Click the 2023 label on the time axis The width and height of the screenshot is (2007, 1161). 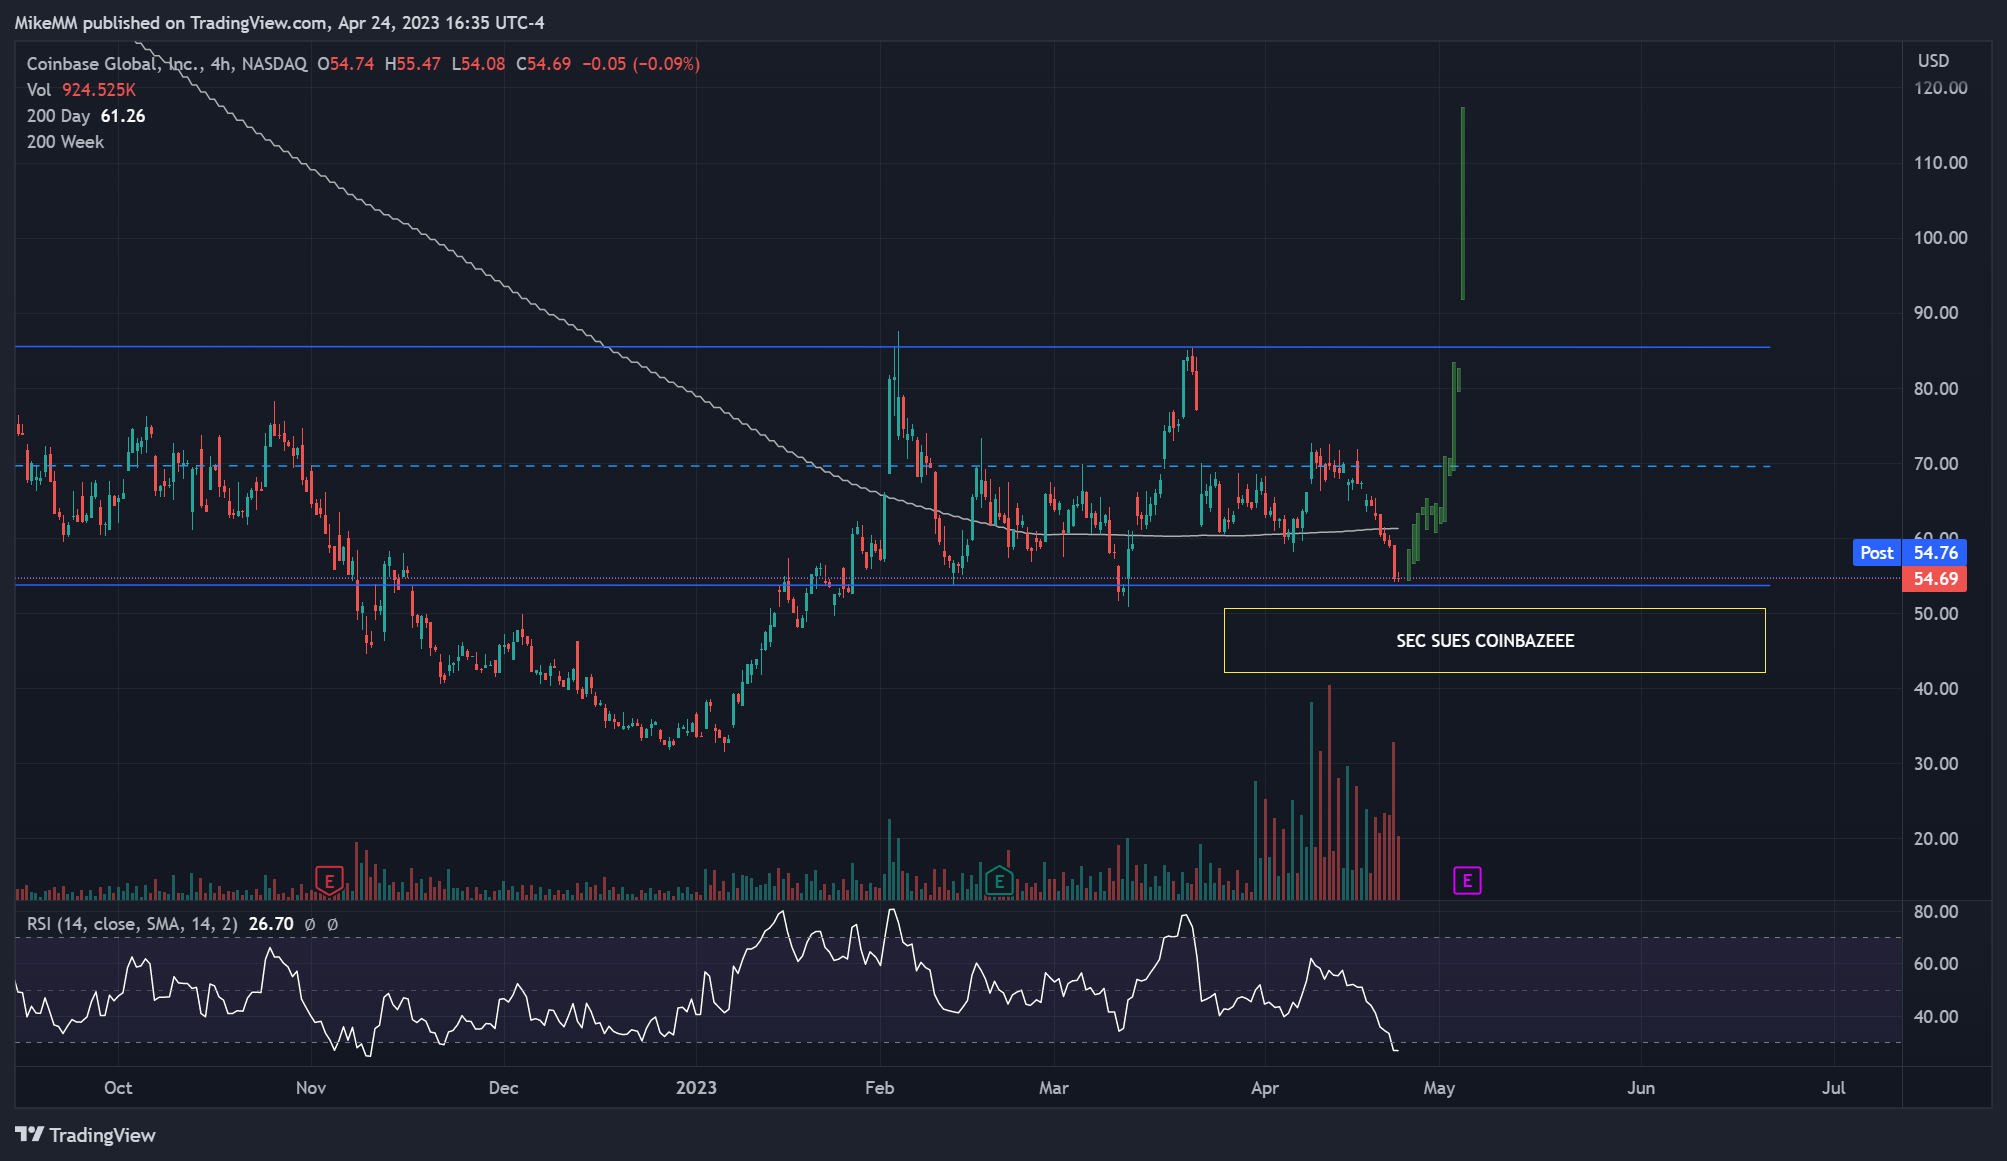[x=696, y=1088]
